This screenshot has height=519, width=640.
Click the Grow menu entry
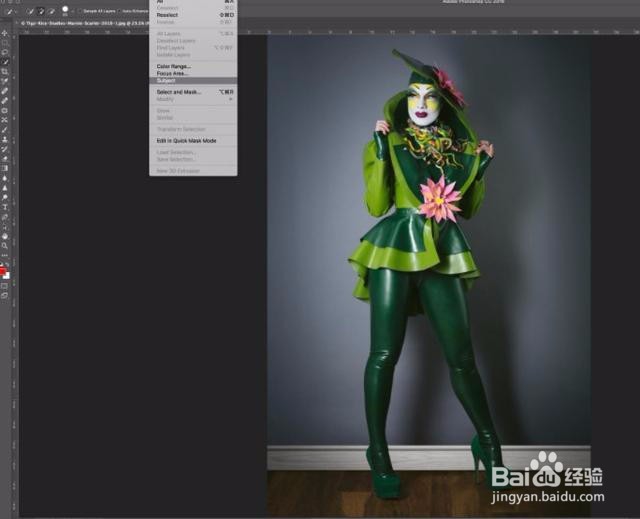coord(193,111)
